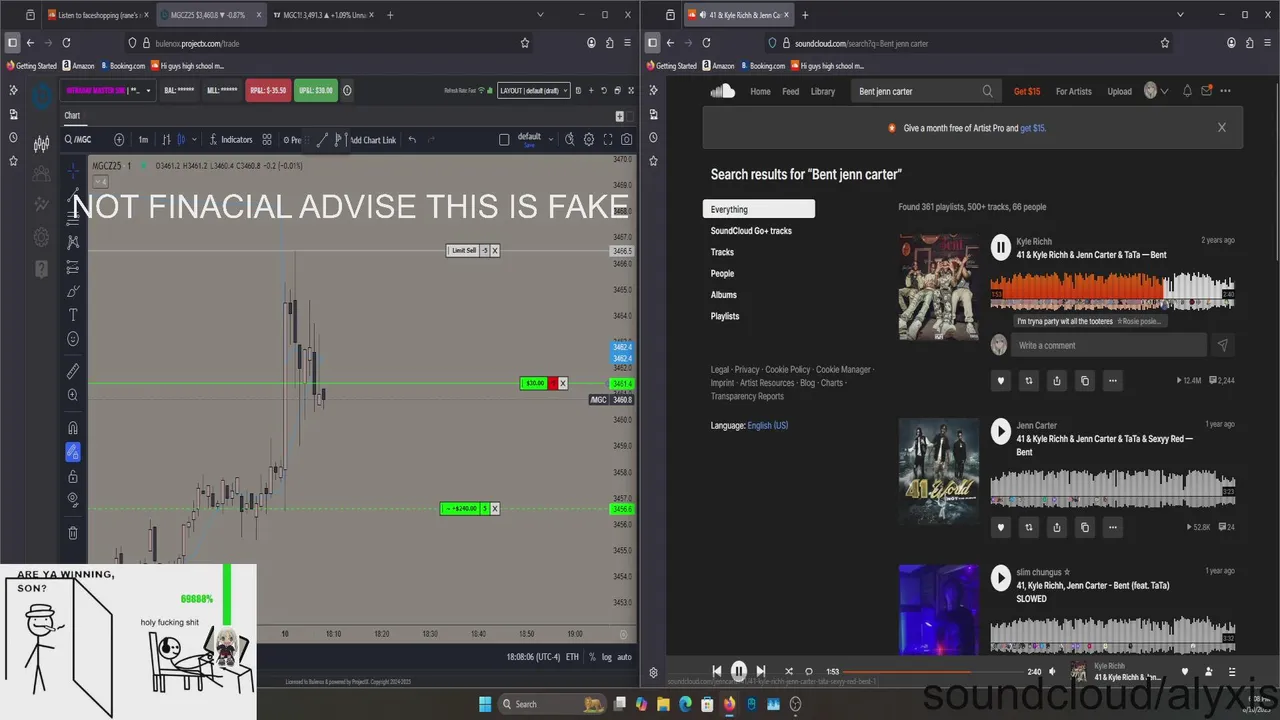Screen dimensions: 1280x720
Task: Click the Upload link
Action: [1119, 91]
